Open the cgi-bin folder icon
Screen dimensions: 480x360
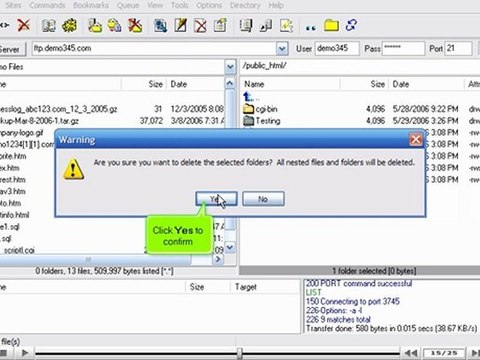point(249,109)
